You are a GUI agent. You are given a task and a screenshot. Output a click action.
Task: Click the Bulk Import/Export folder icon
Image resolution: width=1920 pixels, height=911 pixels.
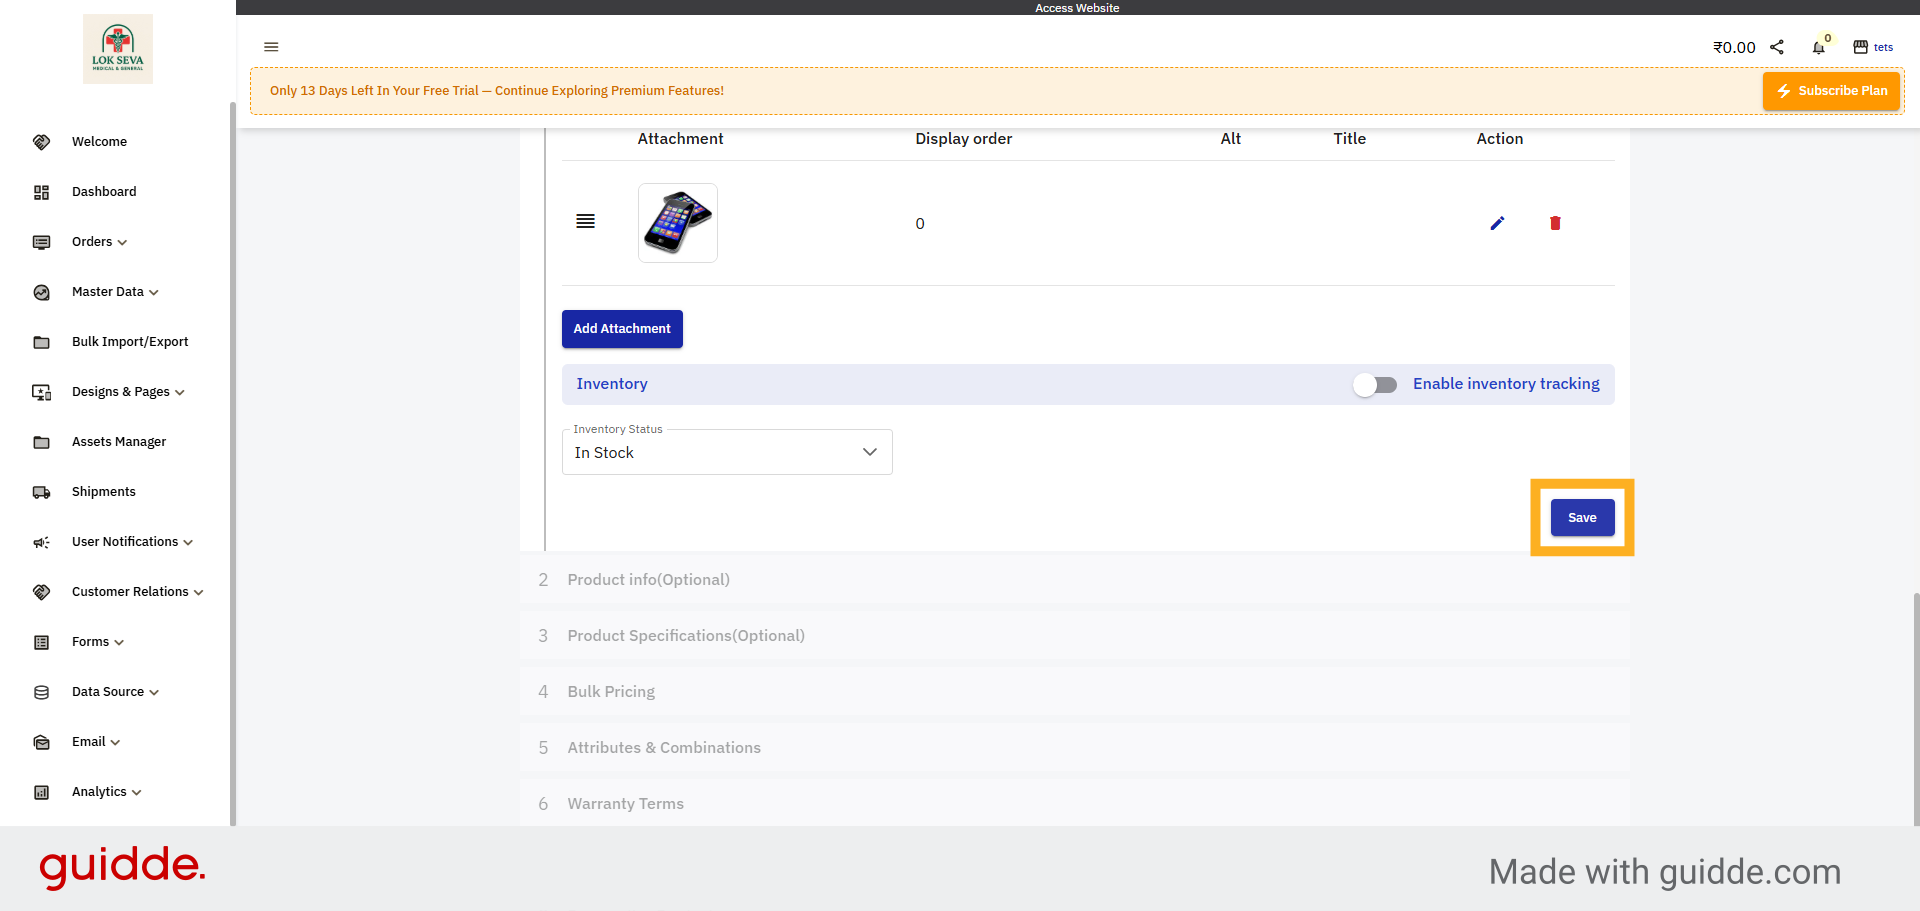pos(41,342)
